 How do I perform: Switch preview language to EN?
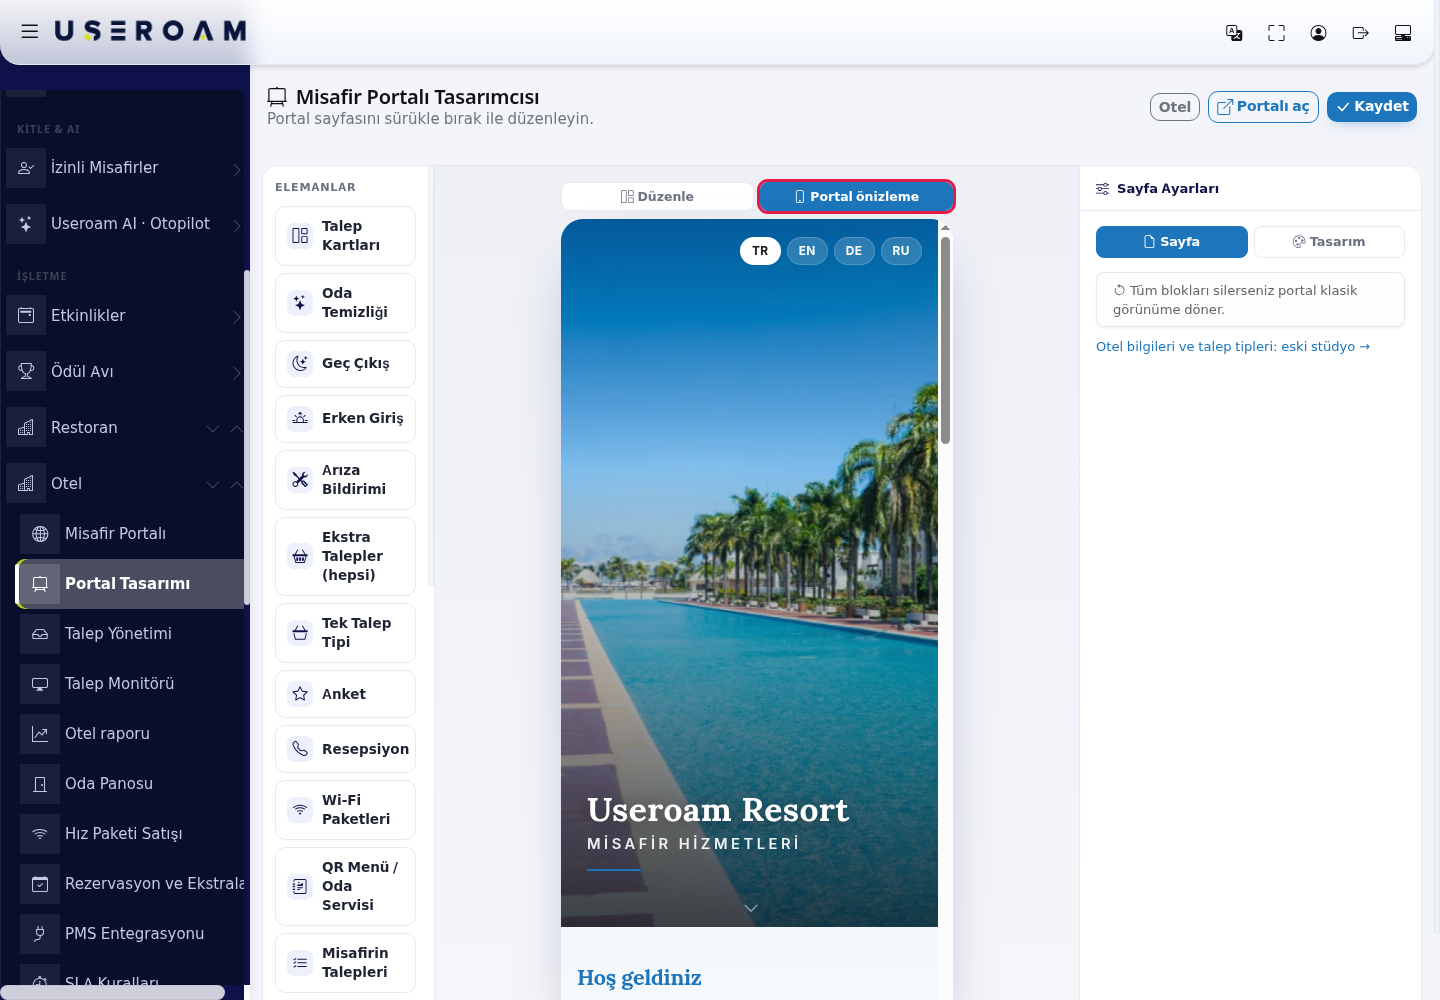(x=807, y=251)
